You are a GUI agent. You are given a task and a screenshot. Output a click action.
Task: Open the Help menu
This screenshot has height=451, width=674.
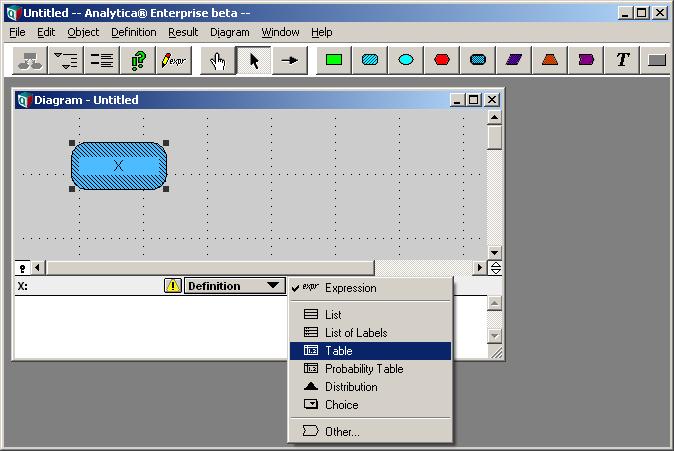click(322, 32)
